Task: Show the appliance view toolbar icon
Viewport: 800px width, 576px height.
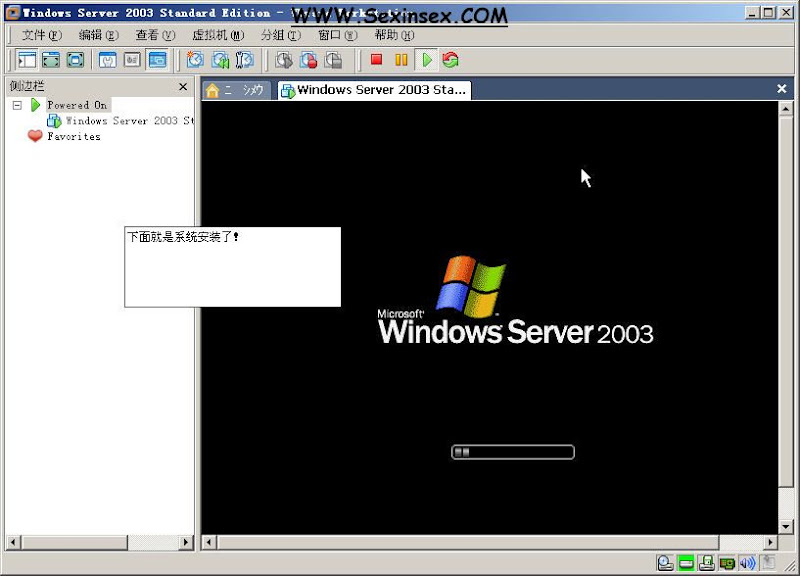Action: coord(132,60)
